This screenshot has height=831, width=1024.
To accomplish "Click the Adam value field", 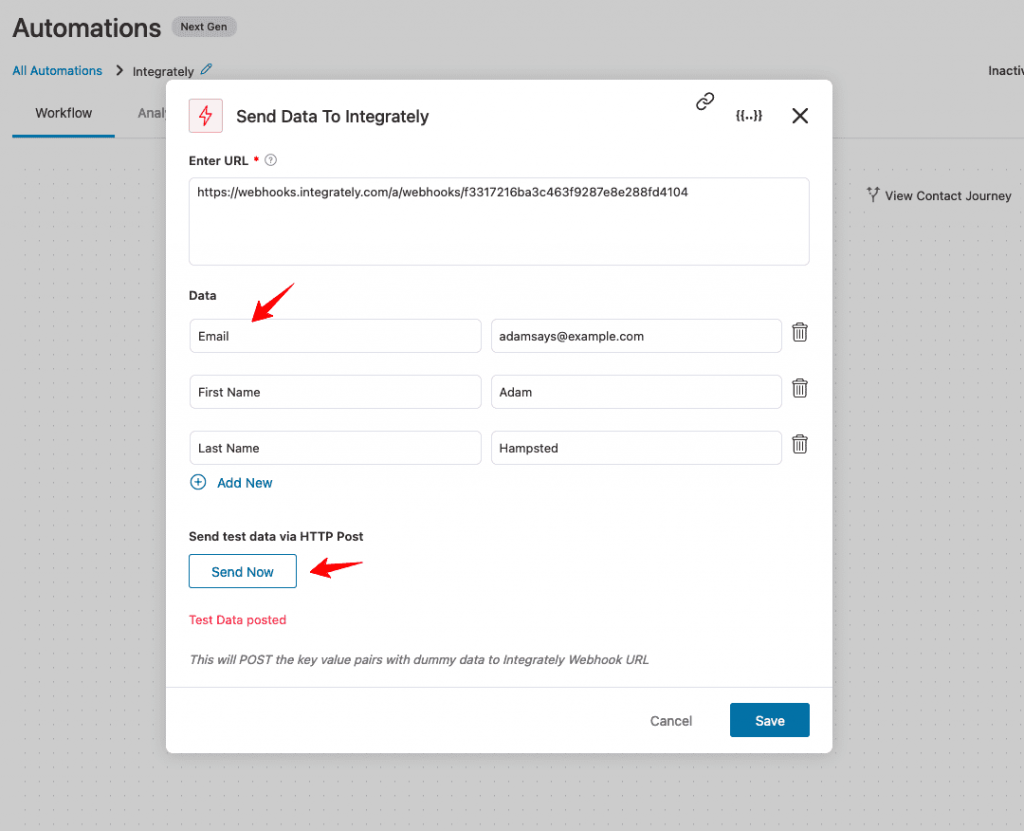I will [636, 392].
